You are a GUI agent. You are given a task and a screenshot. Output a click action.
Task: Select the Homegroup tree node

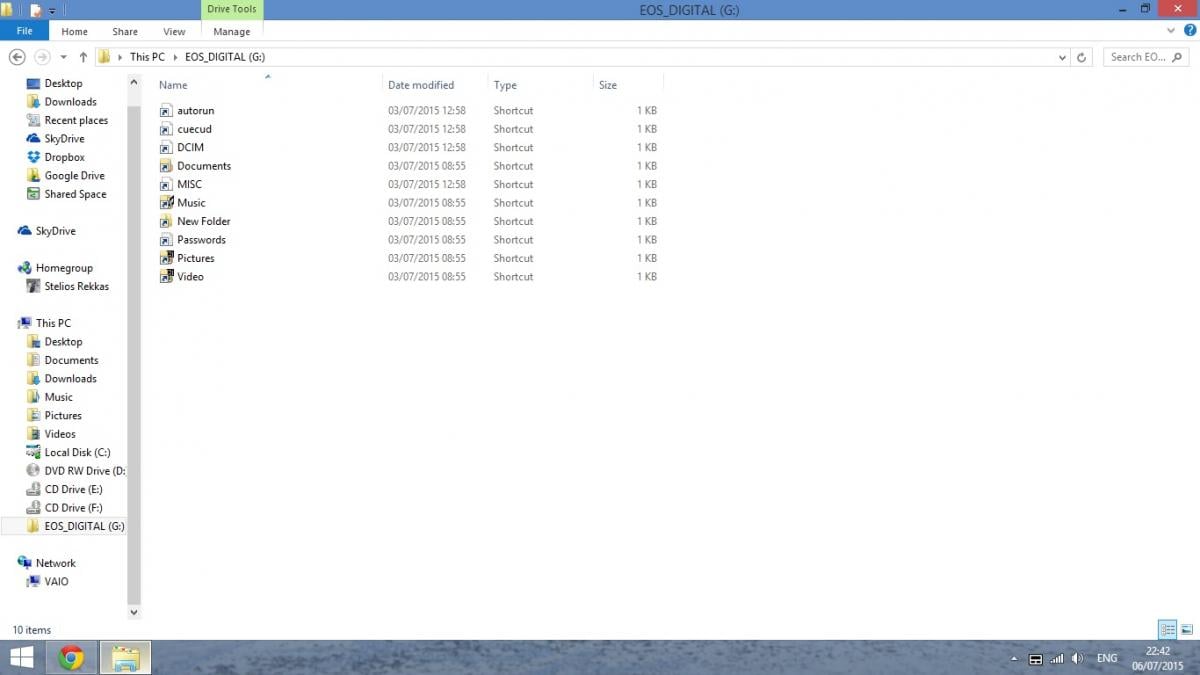[x=55, y=268]
